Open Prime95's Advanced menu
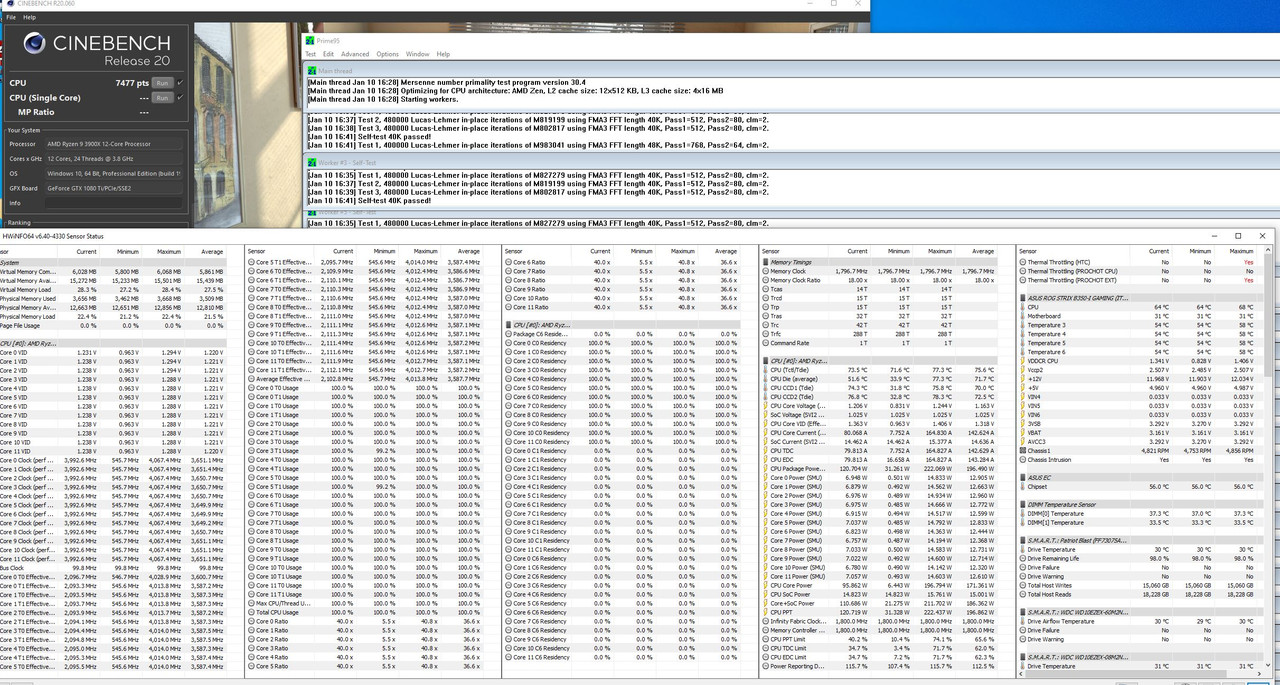This screenshot has width=1280, height=685. pos(355,54)
